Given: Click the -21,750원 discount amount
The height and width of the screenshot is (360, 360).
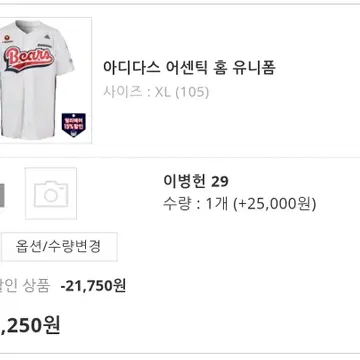Looking at the screenshot, I should (x=93, y=286).
